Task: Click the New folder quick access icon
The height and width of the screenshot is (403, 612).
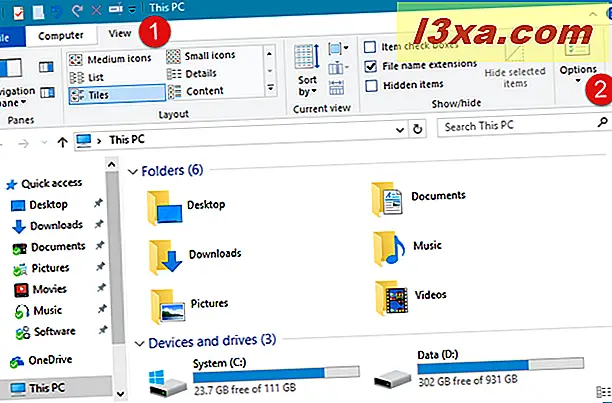Action: 38,12
